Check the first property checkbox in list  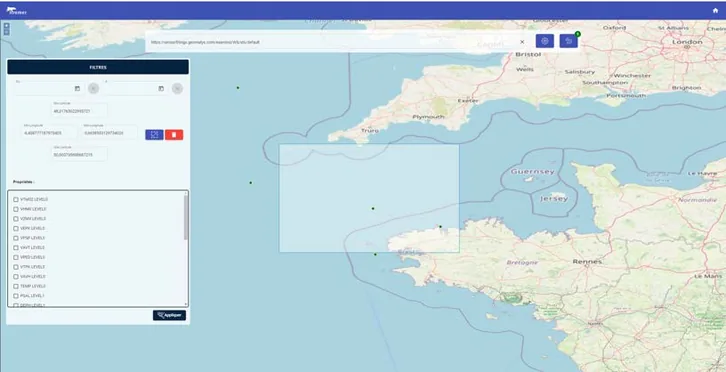[x=16, y=200]
